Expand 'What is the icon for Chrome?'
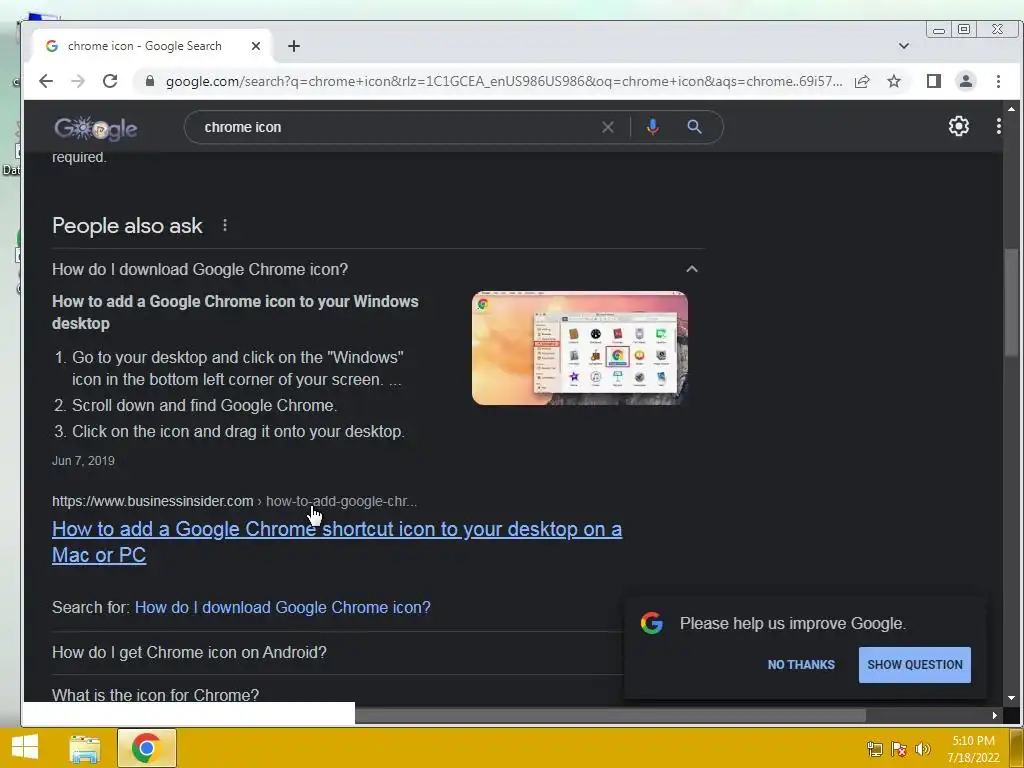Image resolution: width=1024 pixels, height=768 pixels. click(155, 695)
